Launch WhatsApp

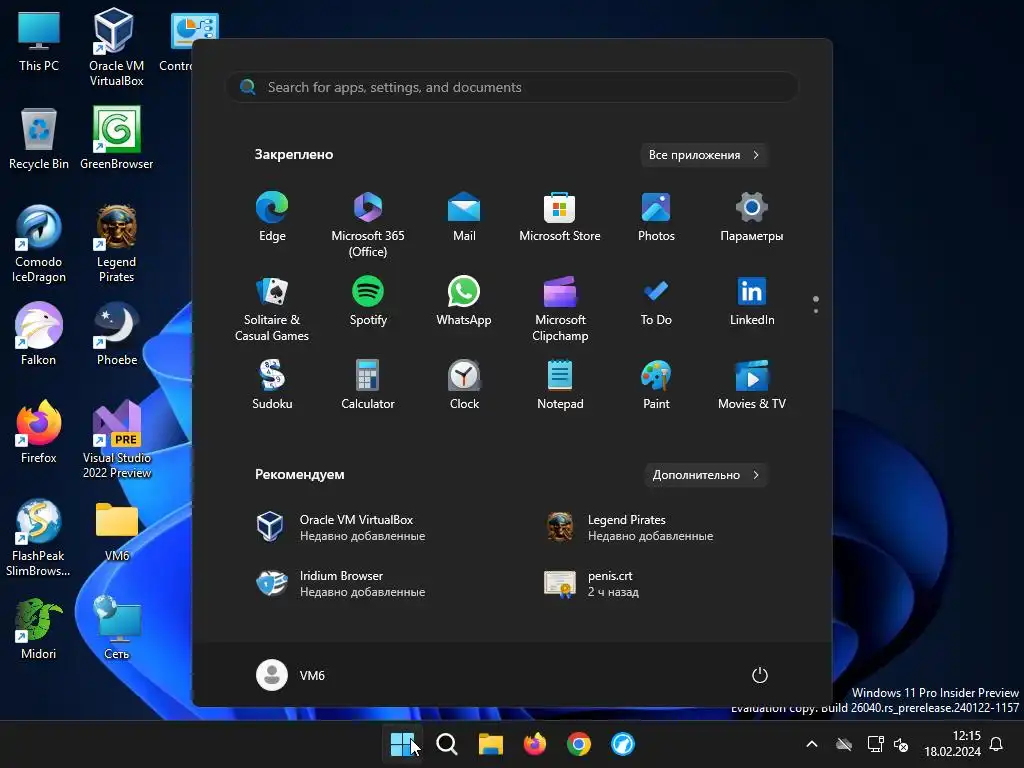point(464,300)
